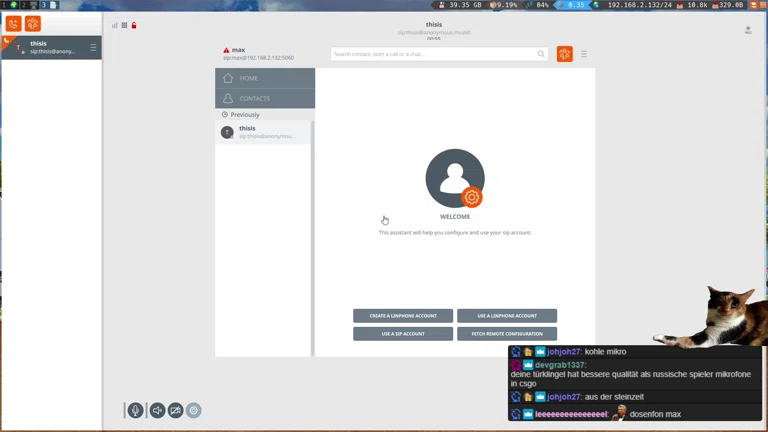768x432 pixels.
Task: Click the contacts person icon
Action: point(228,98)
